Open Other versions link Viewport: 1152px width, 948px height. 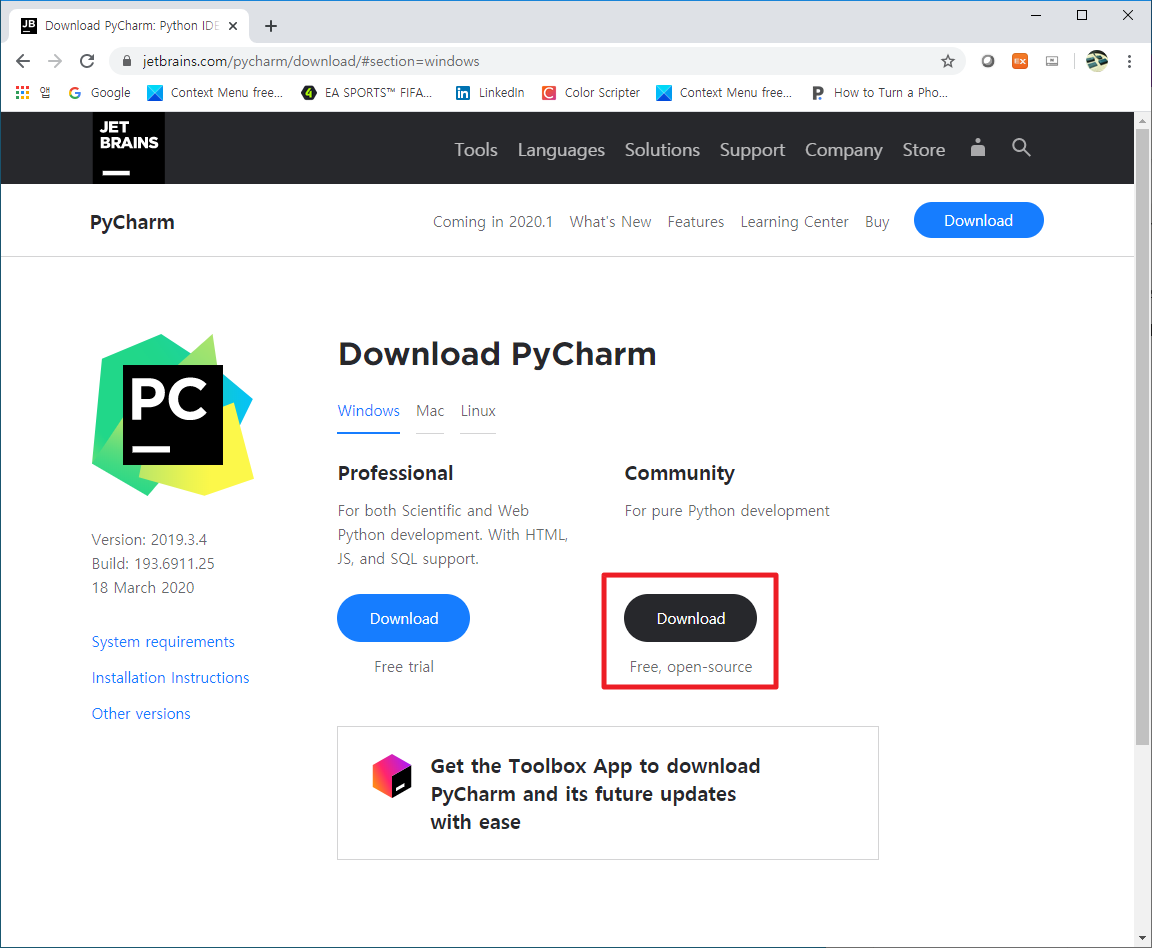tap(141, 714)
